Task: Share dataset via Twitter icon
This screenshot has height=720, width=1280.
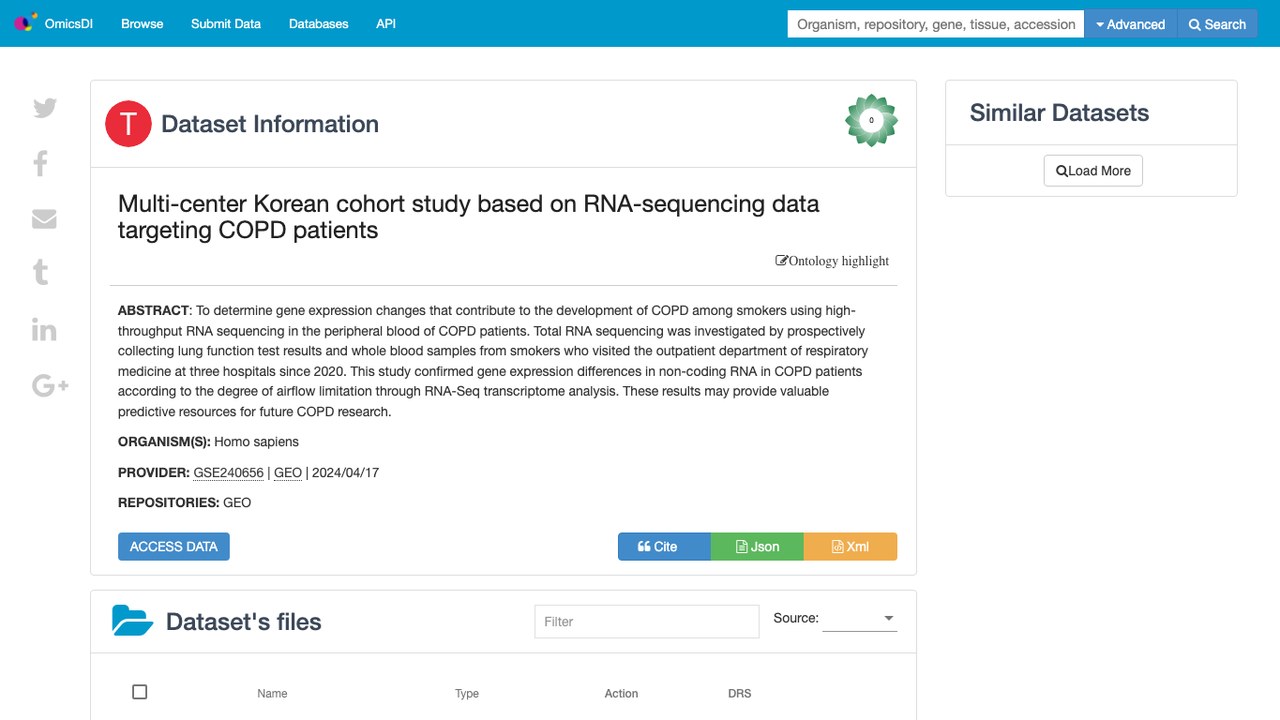Action: click(45, 108)
